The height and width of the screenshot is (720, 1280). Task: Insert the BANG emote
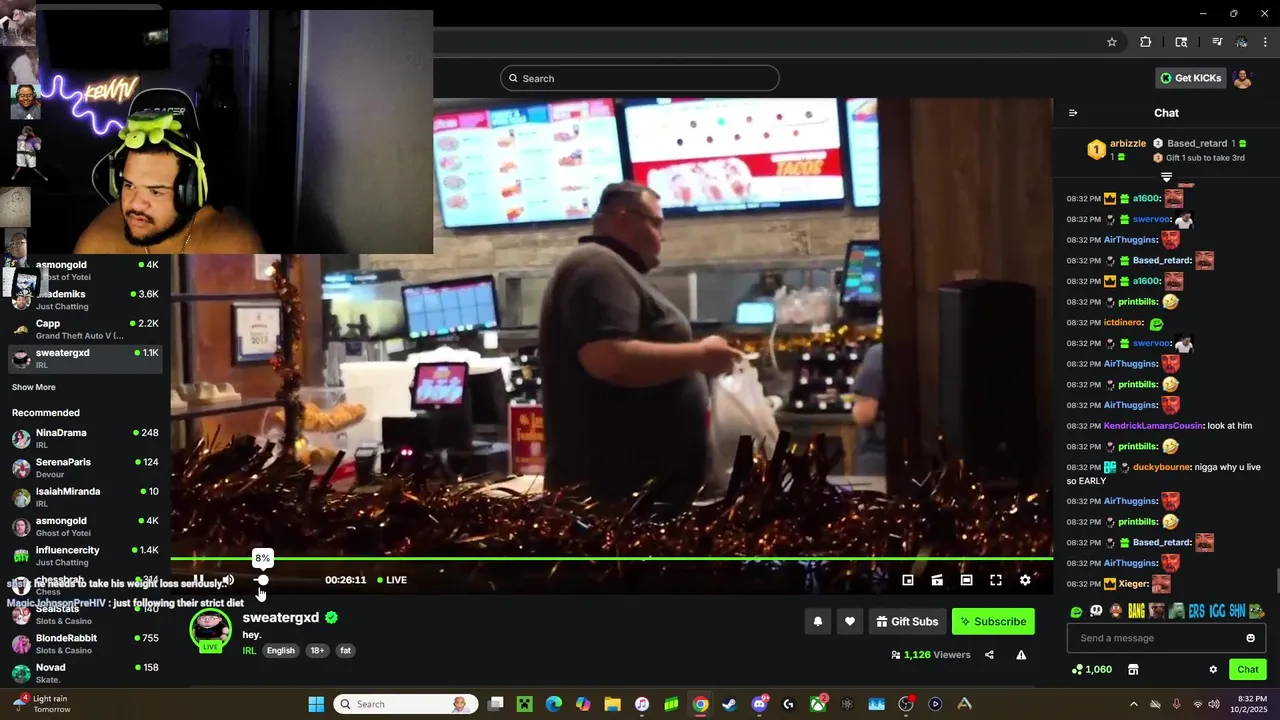click(x=1136, y=611)
